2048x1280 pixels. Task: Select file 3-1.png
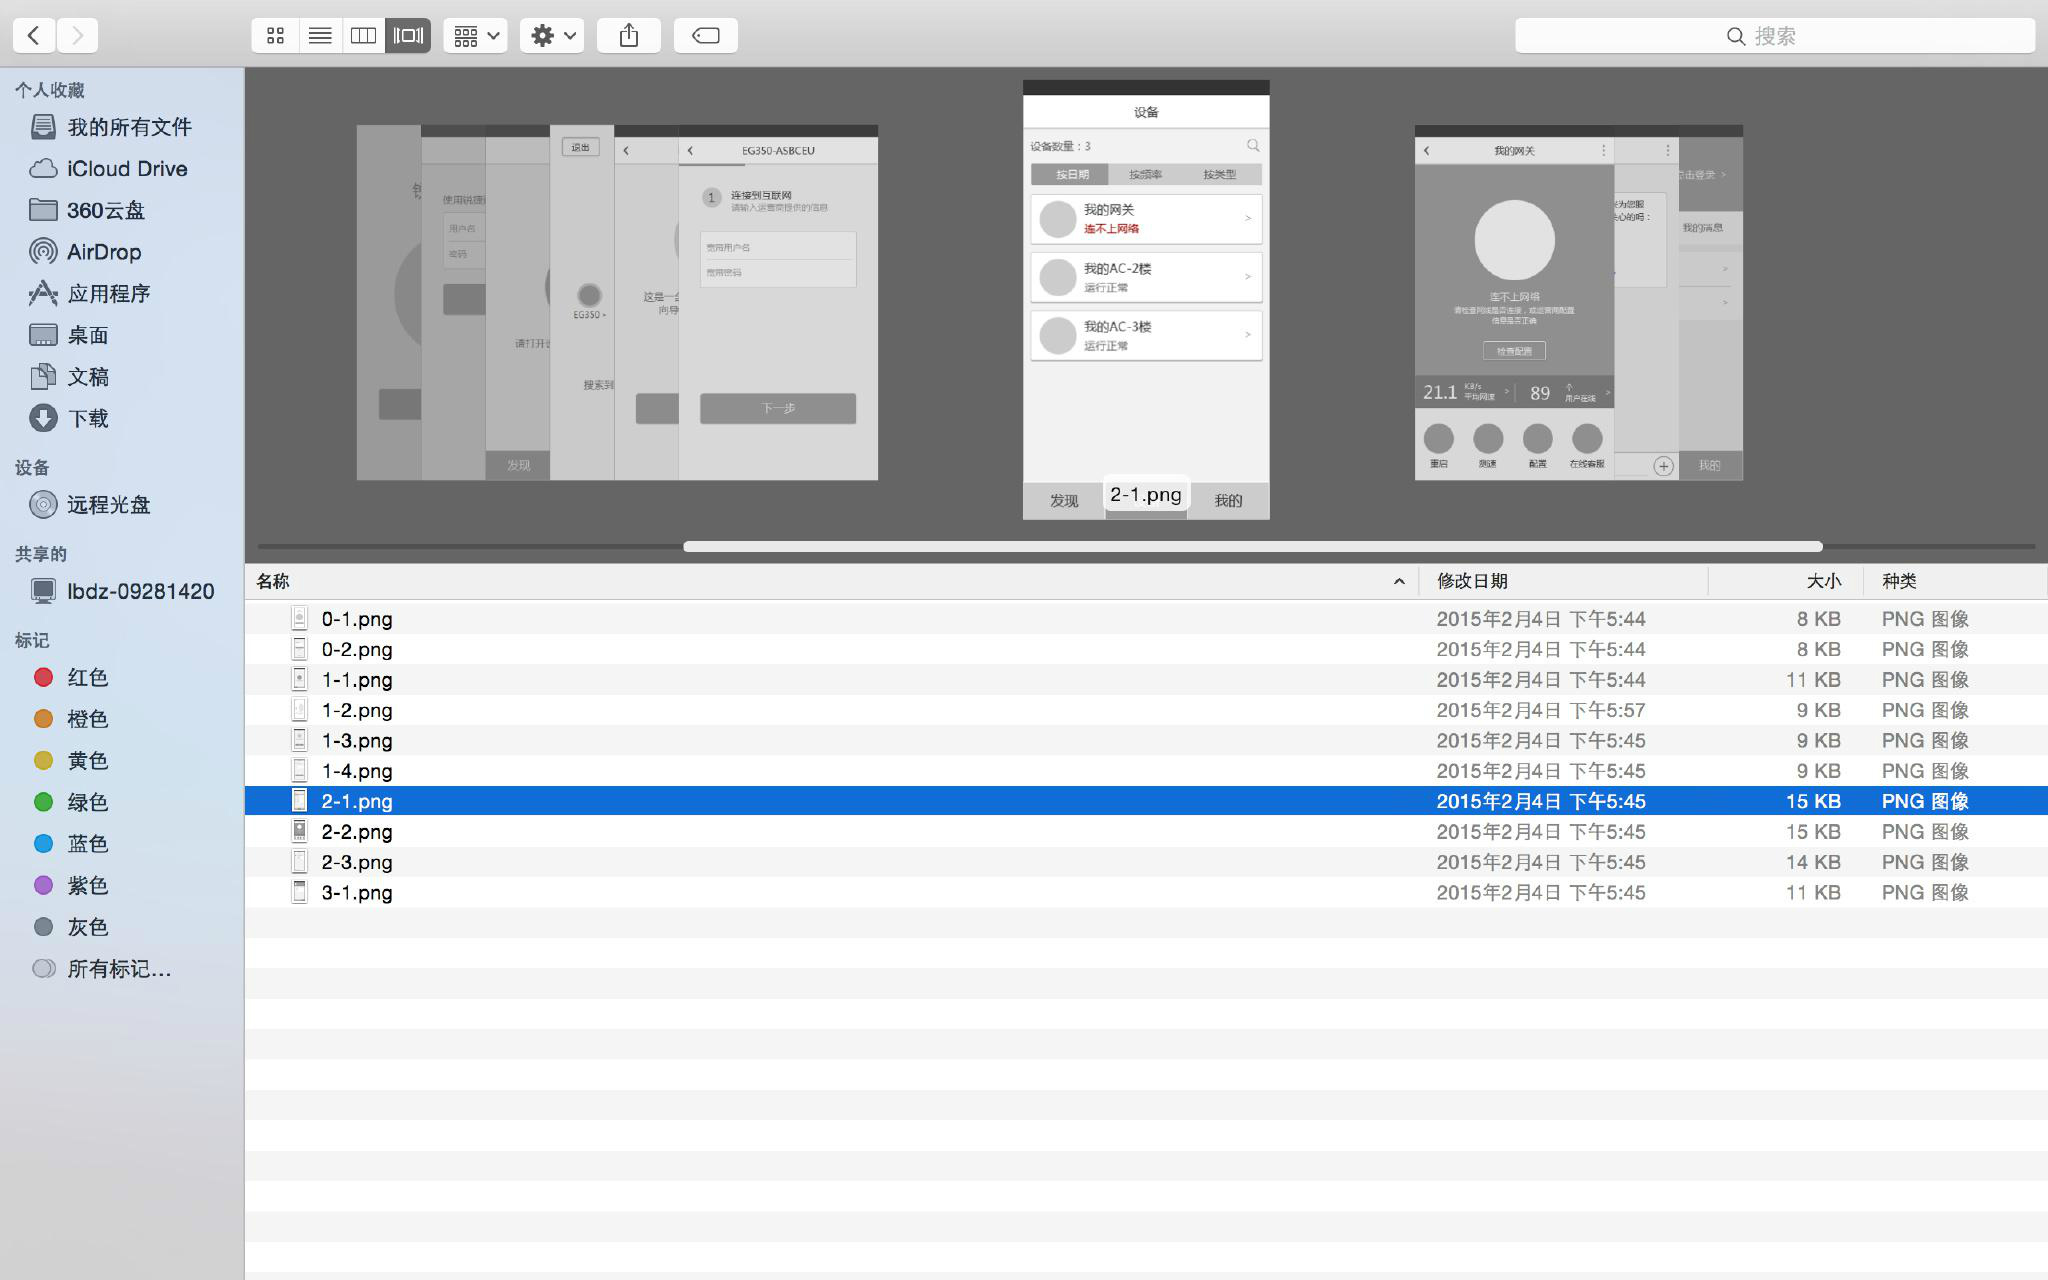(x=1146, y=893)
